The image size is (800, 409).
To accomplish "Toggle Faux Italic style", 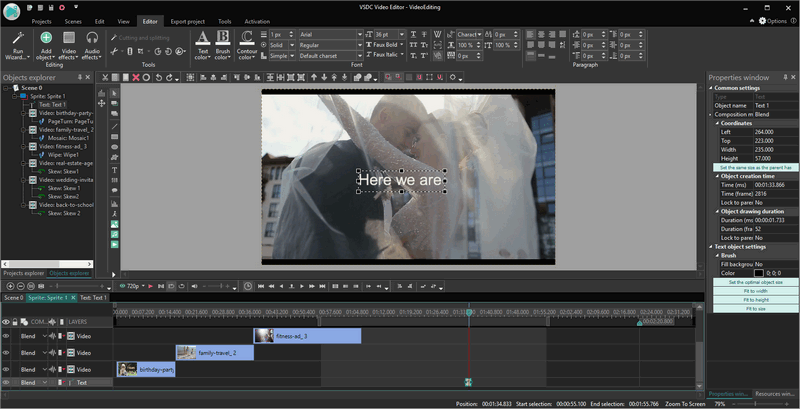I will (385, 55).
